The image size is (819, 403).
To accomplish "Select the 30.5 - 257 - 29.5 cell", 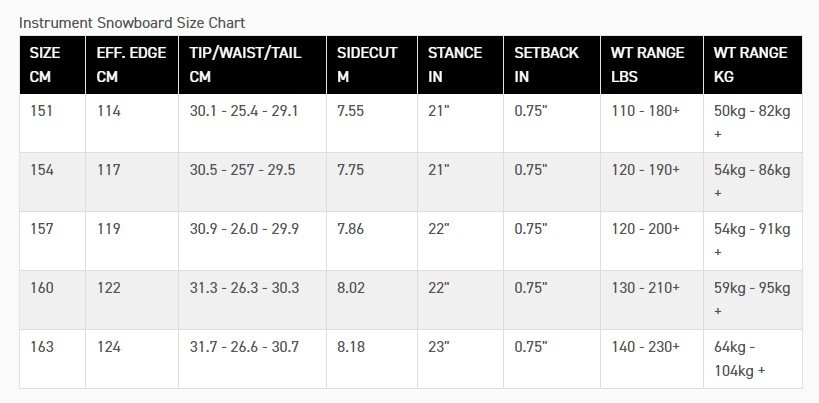I will coord(252,182).
